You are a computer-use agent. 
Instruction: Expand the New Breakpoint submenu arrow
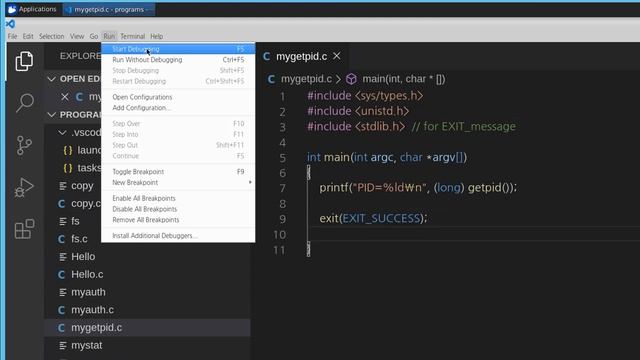pos(250,182)
